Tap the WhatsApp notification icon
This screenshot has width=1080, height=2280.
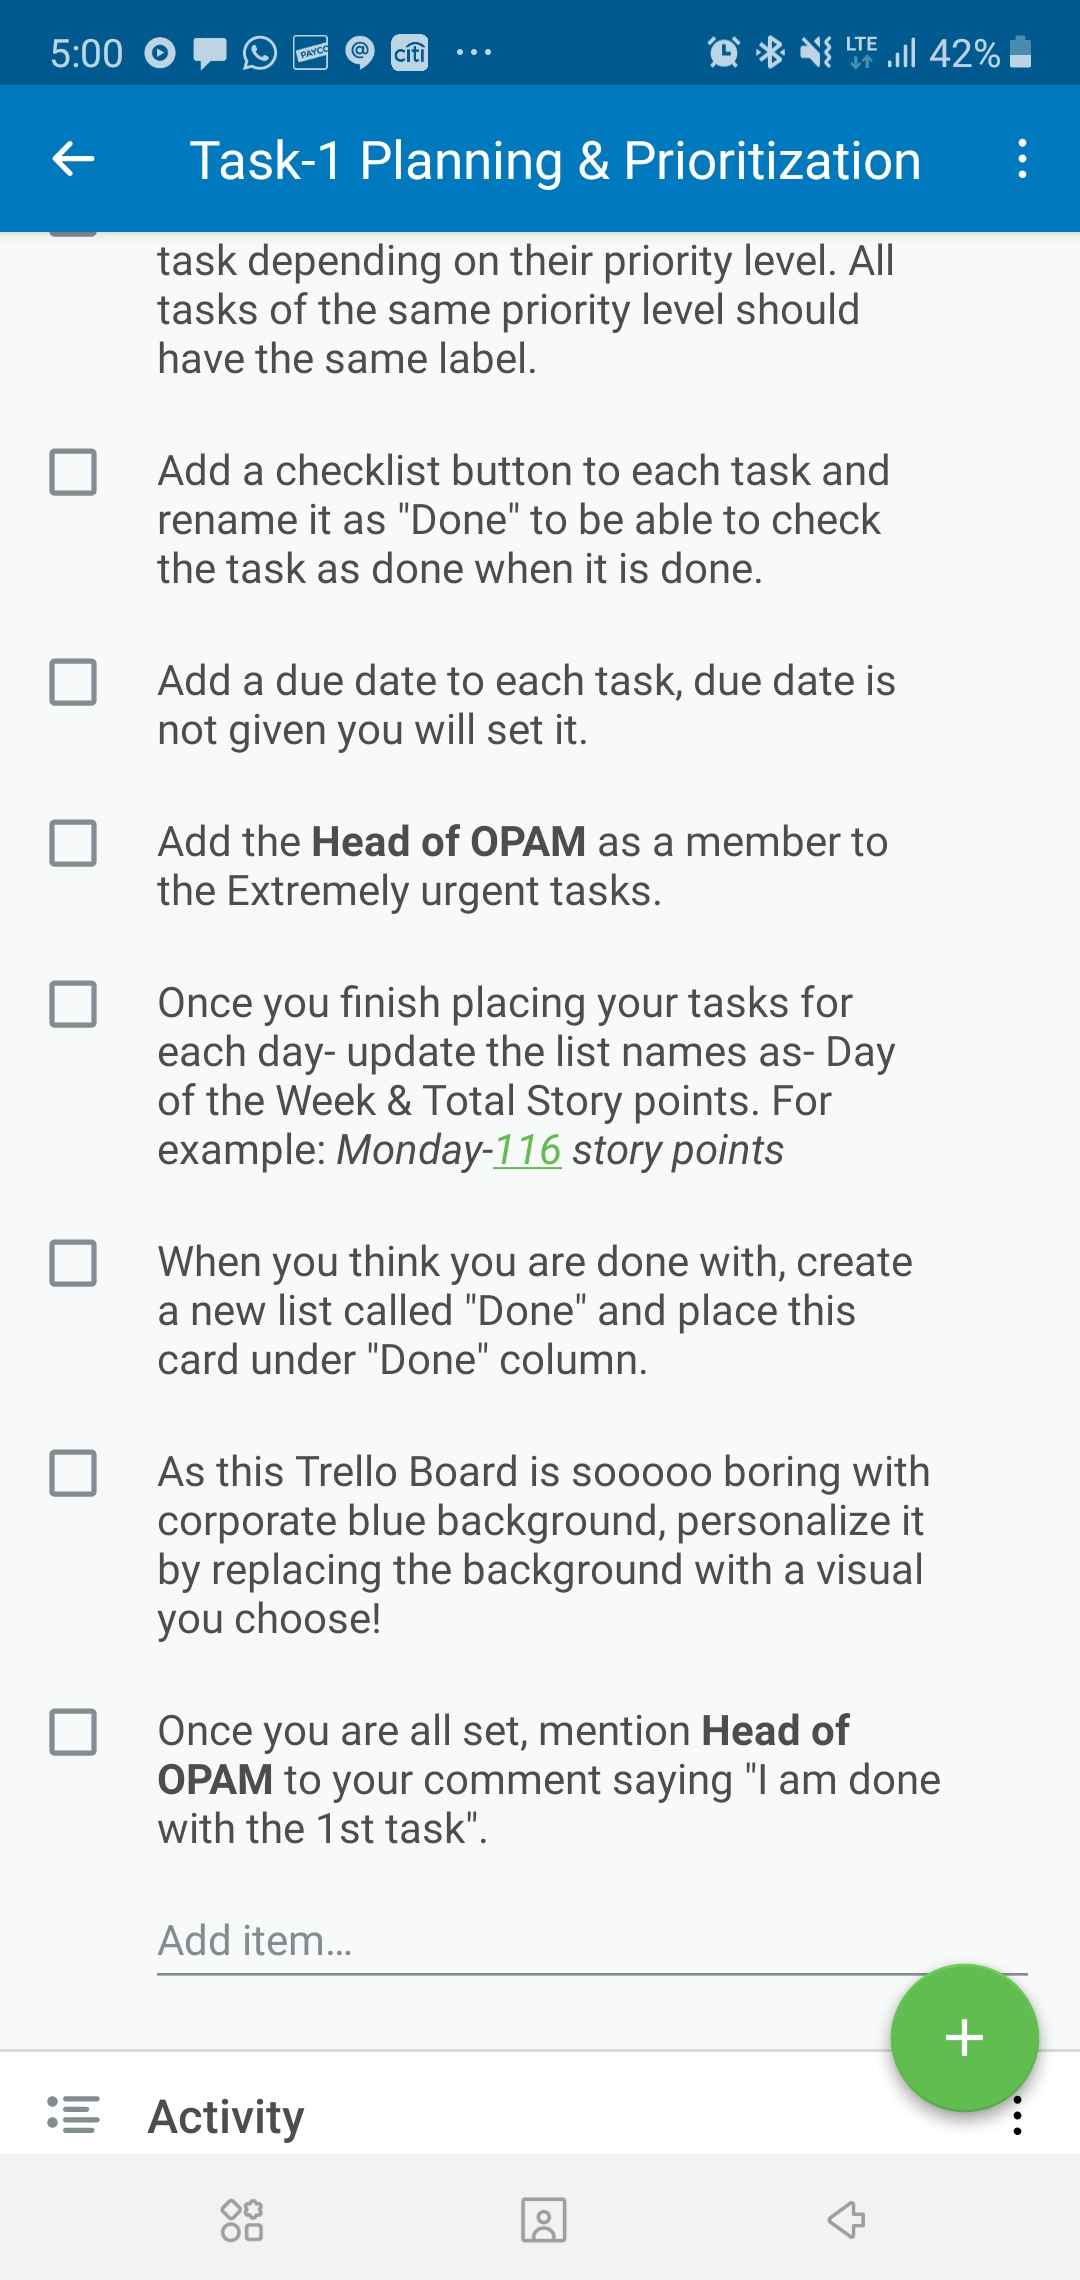click(x=260, y=52)
